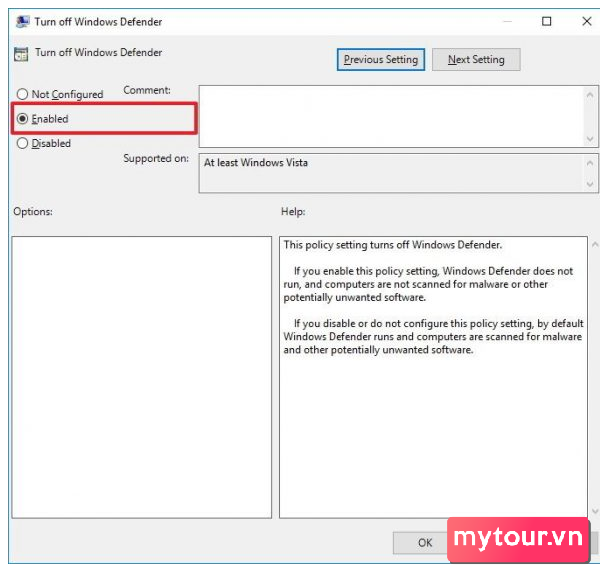Click the policy setting icon beside heading

pyautogui.click(x=21, y=54)
